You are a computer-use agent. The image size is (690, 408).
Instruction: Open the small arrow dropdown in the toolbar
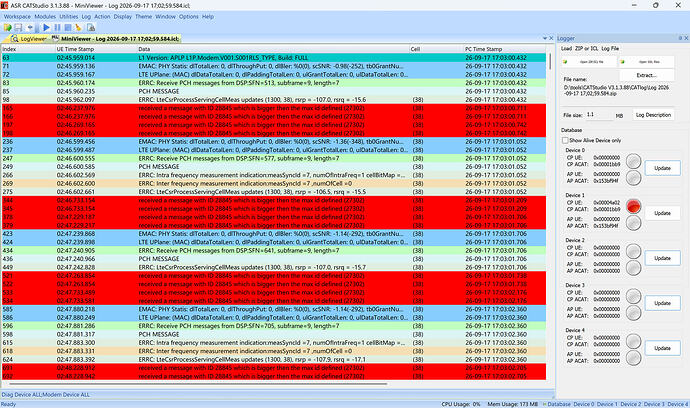click(30, 27)
